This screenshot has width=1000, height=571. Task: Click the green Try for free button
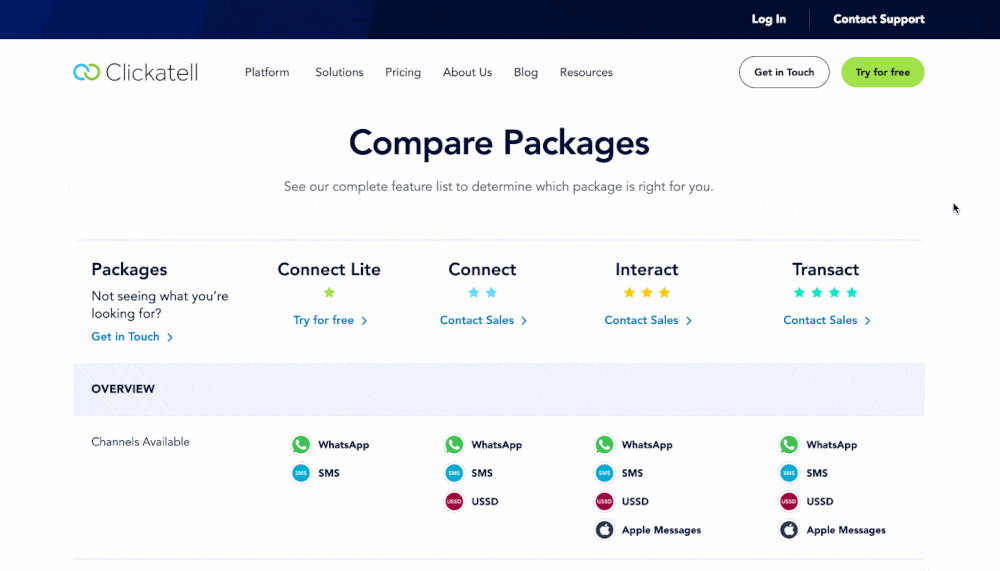(x=883, y=72)
